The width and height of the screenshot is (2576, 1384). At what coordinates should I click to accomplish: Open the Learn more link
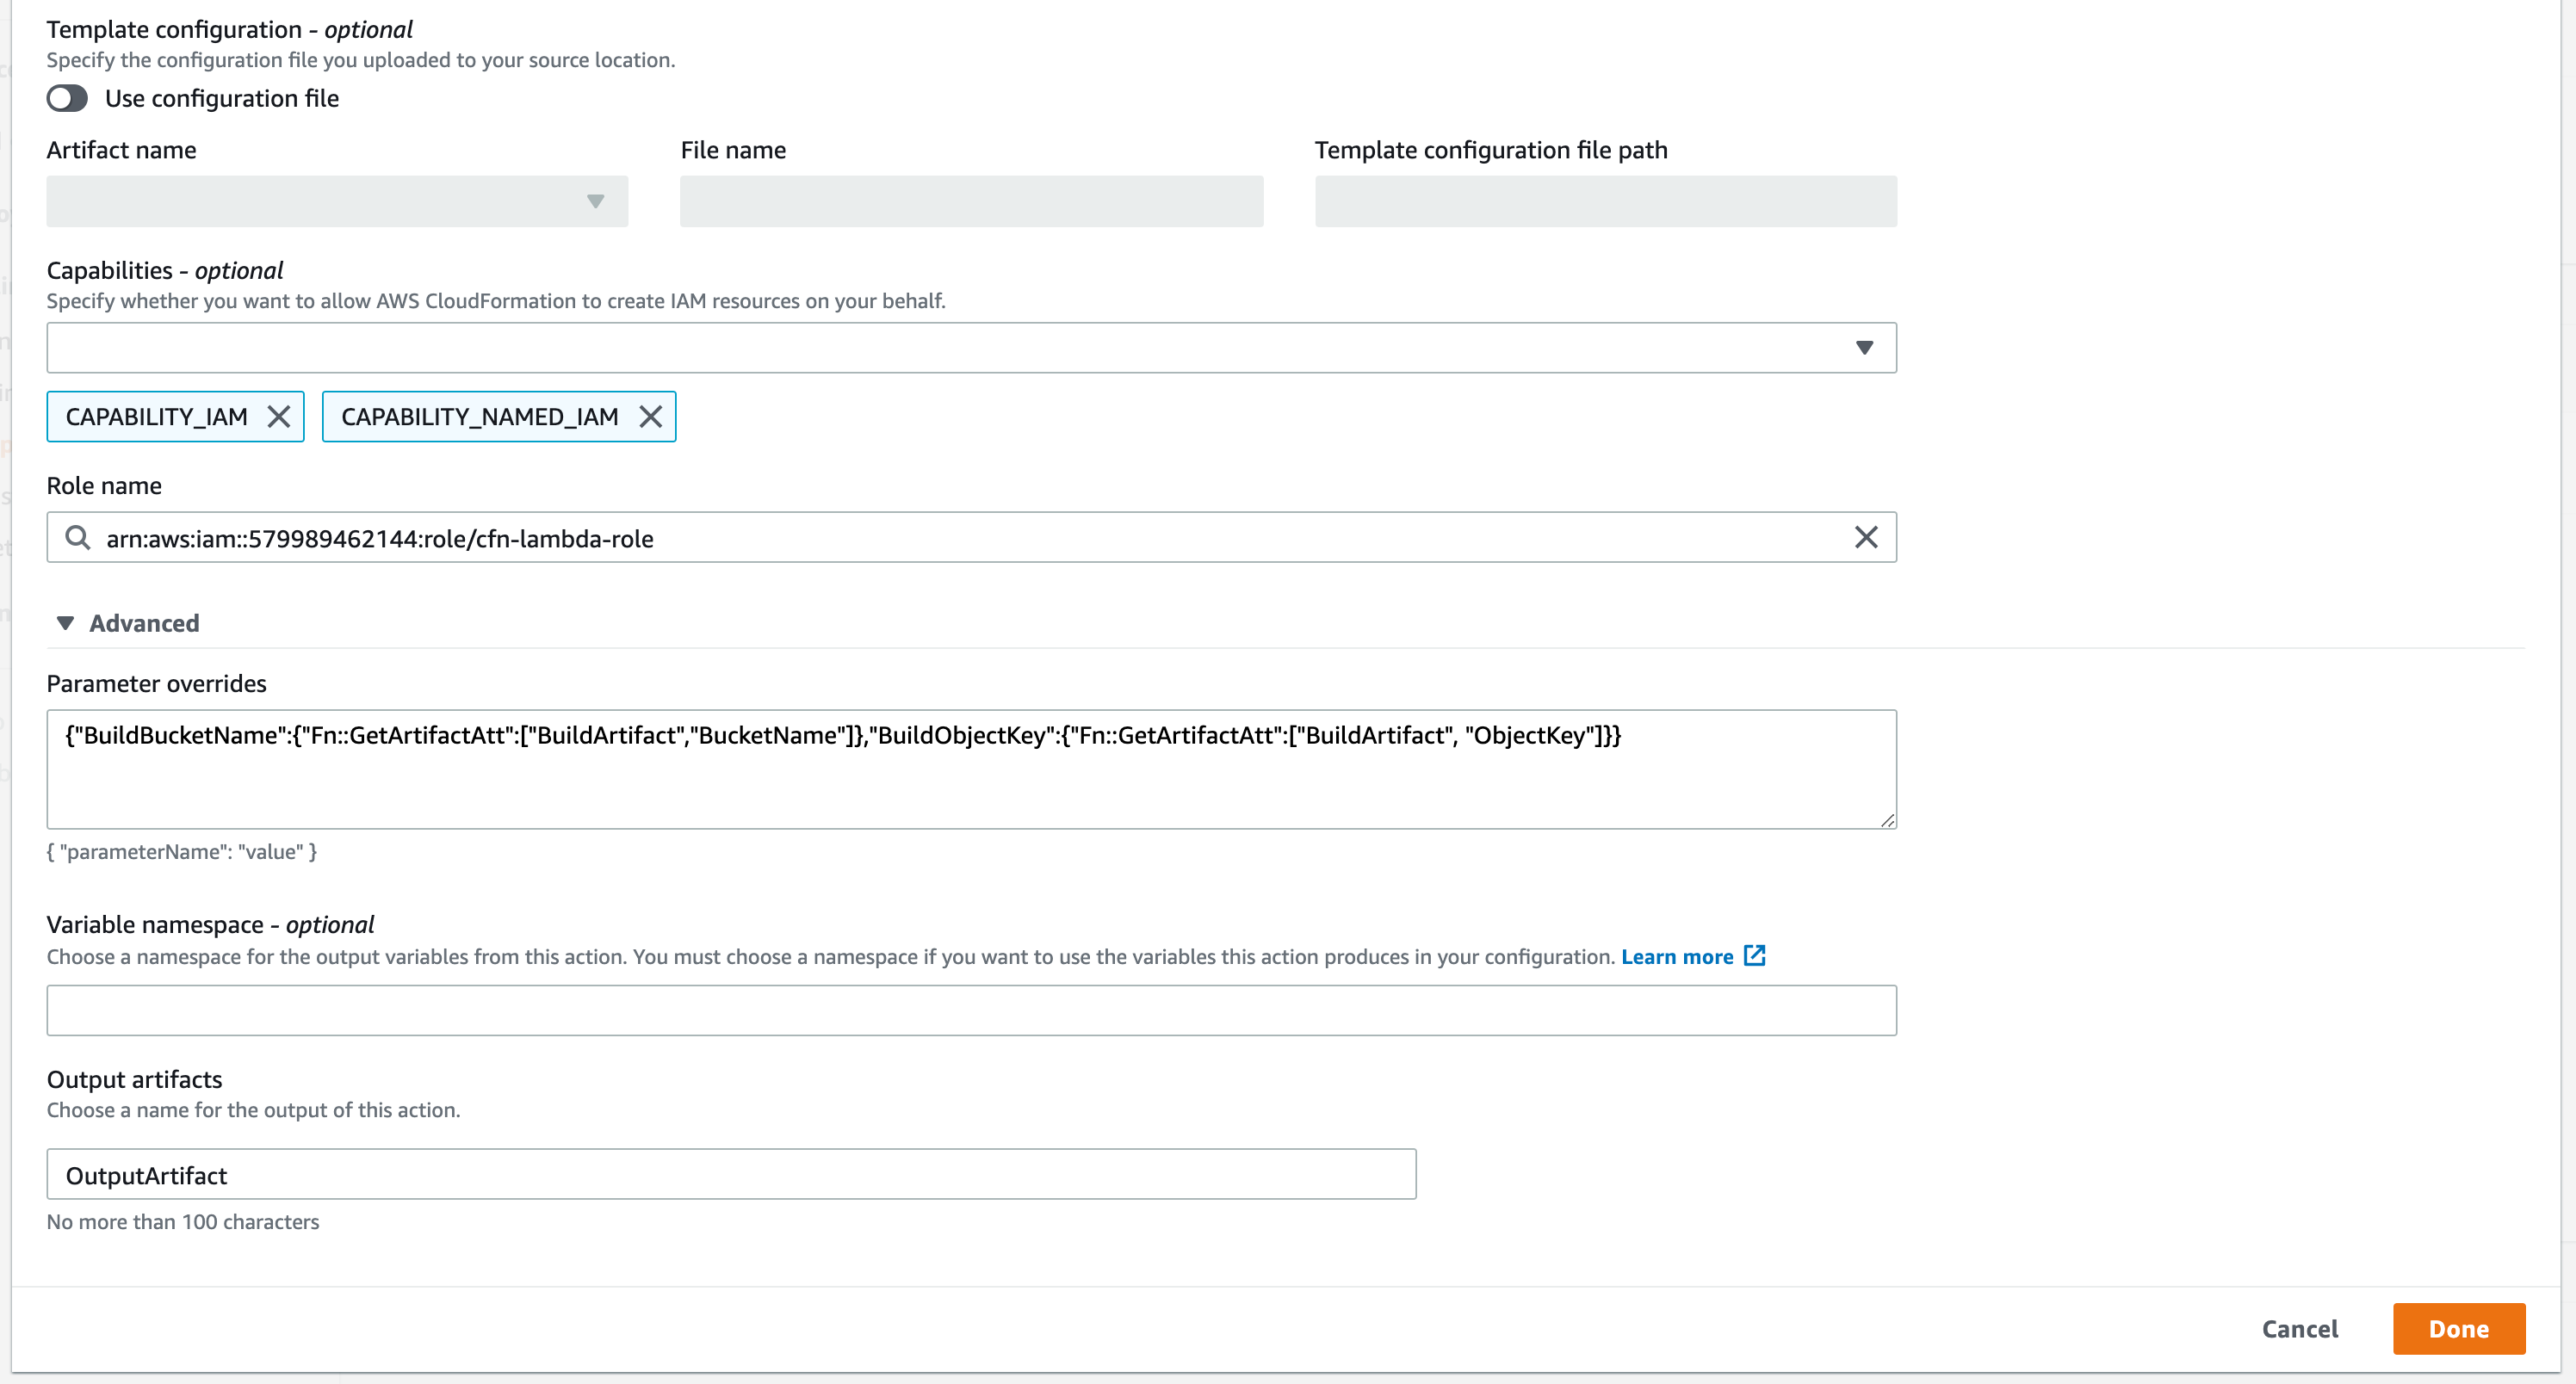(1677, 957)
